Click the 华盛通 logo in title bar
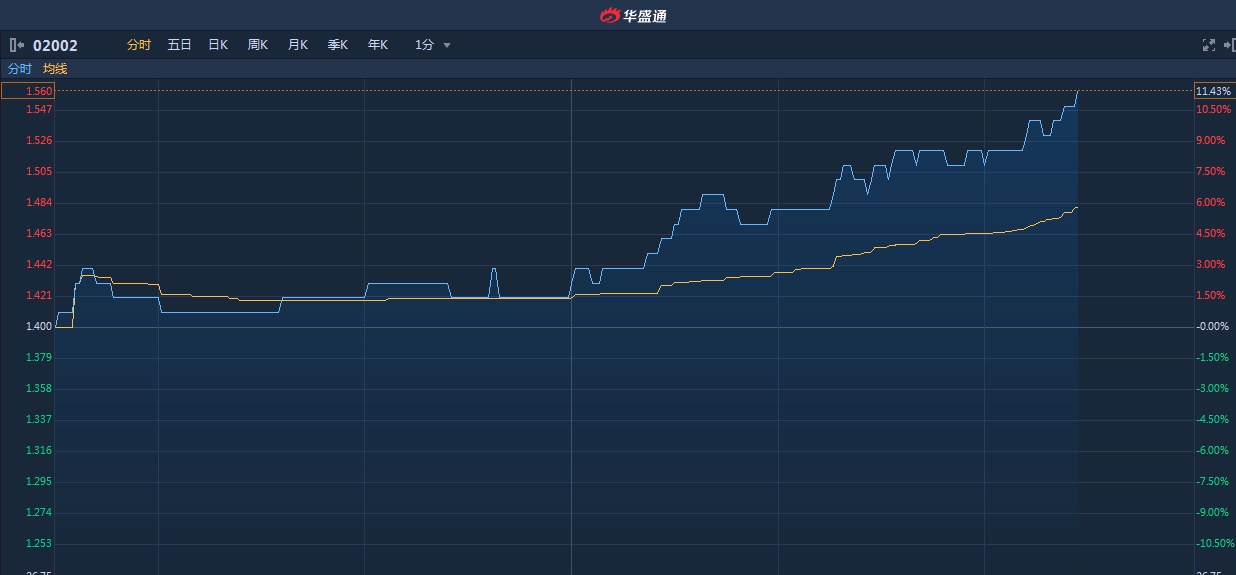1236x575 pixels. (633, 15)
